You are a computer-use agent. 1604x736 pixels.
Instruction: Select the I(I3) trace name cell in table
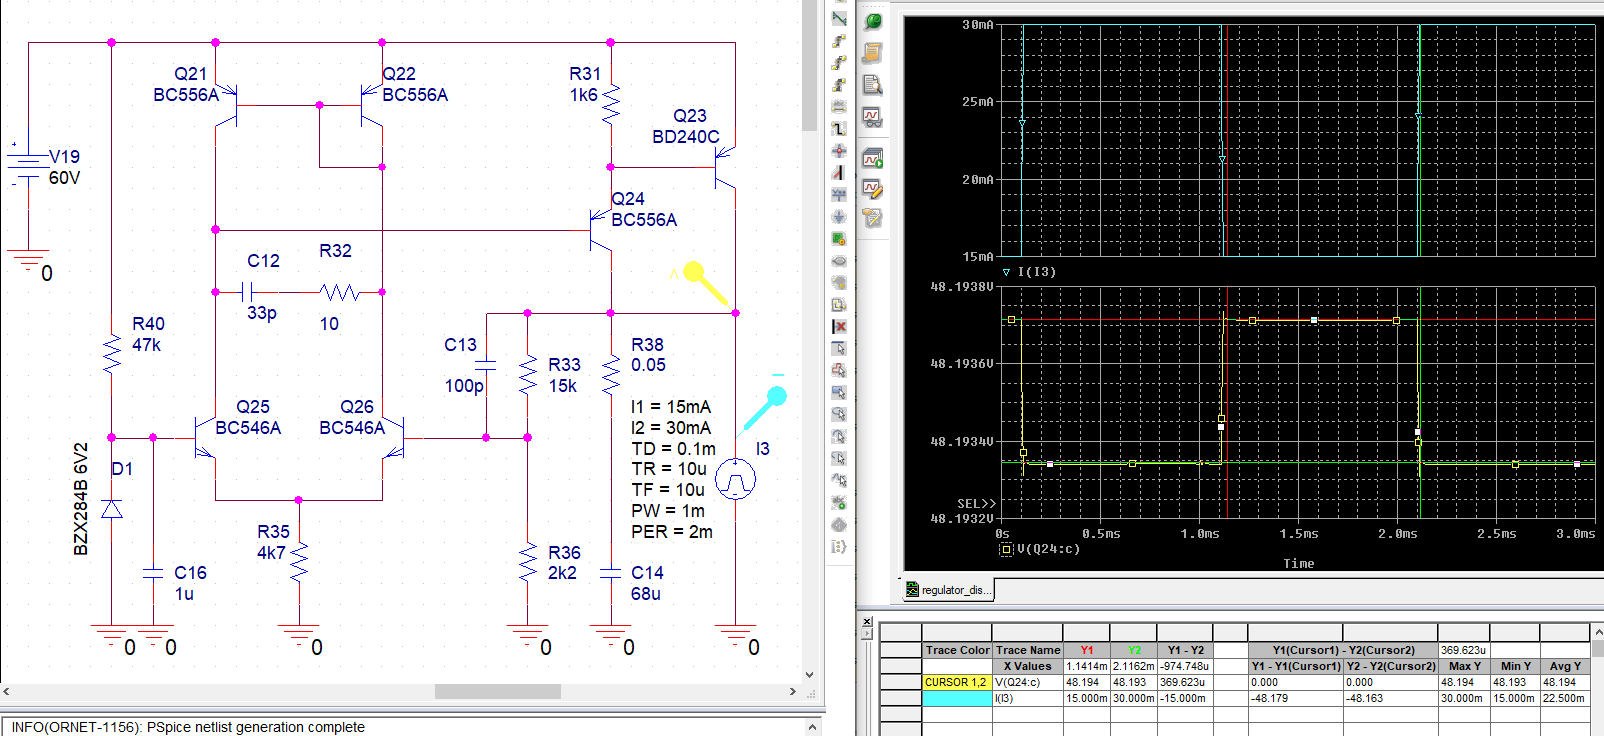click(x=1027, y=698)
